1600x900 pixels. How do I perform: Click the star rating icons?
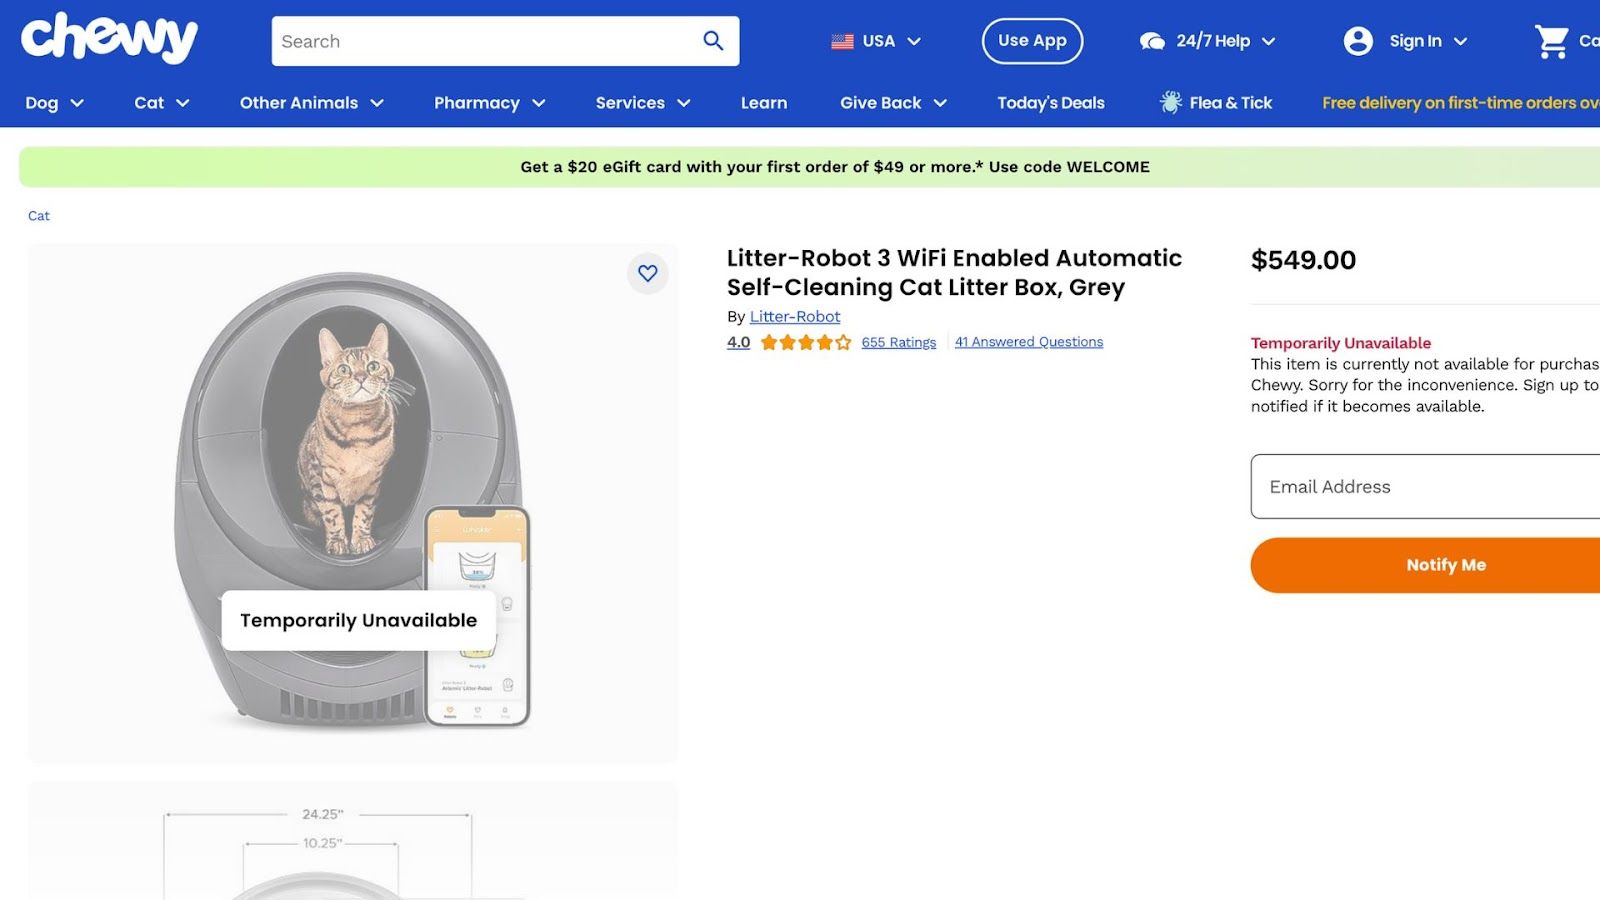(x=806, y=342)
